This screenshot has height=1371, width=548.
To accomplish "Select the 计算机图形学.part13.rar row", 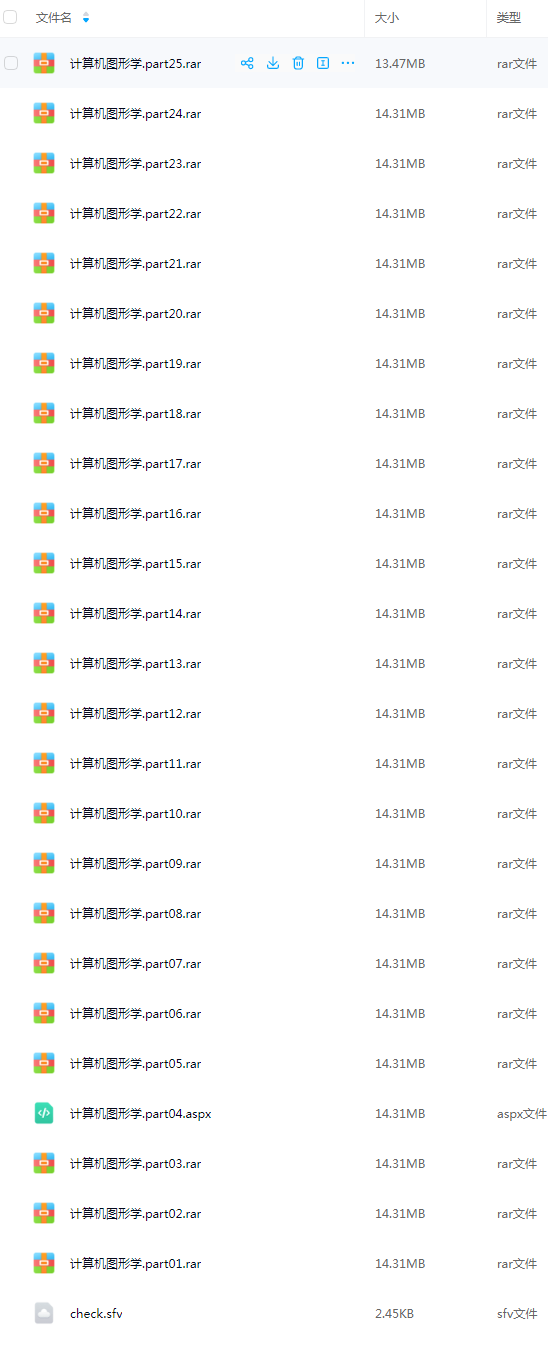I will point(274,663).
